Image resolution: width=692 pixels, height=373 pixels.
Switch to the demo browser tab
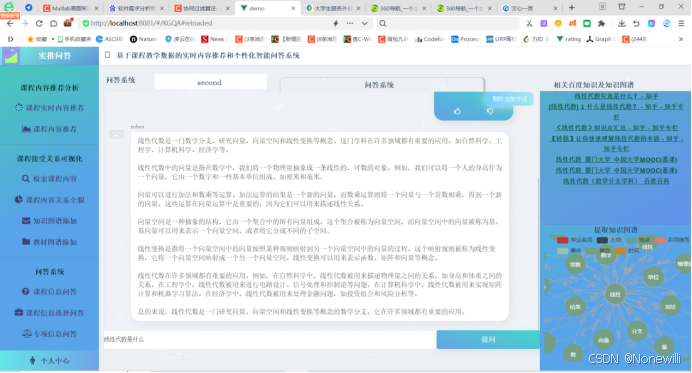(267, 8)
